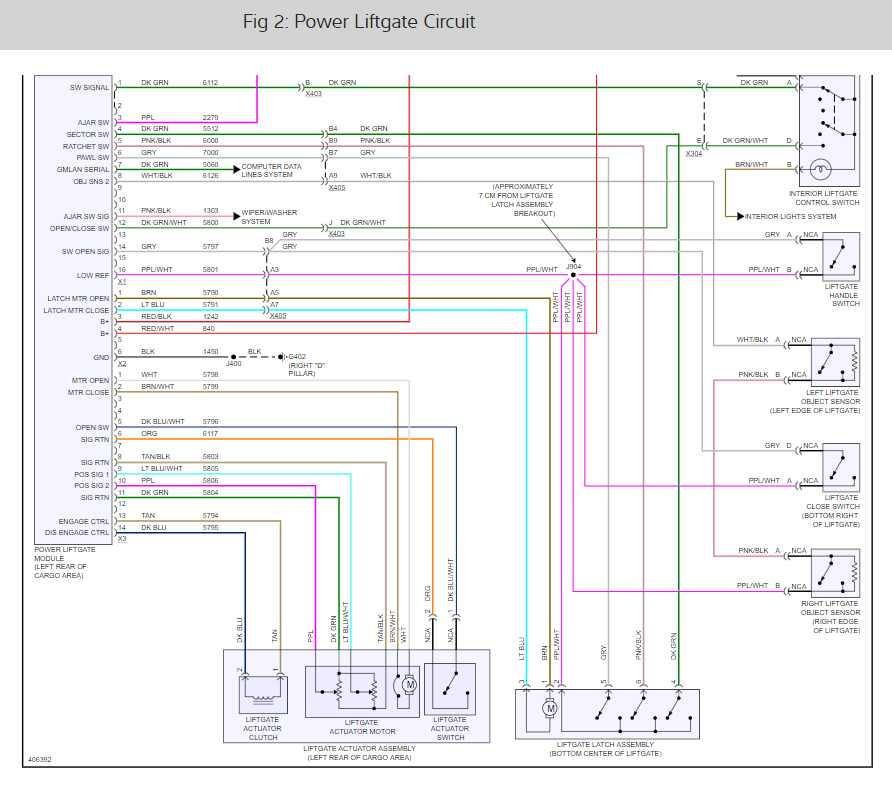
Task: Select the X304 connector label
Action: pos(694,154)
